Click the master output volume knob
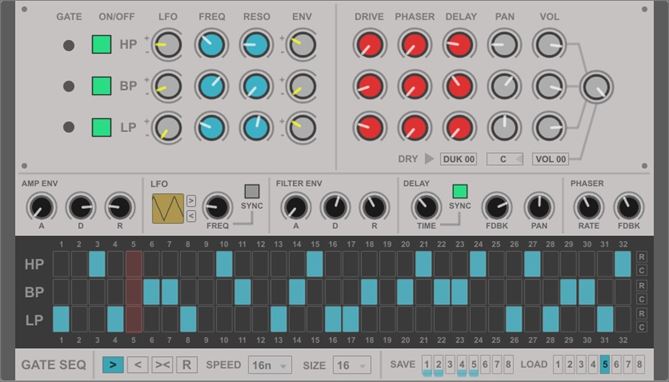The height and width of the screenshot is (382, 669). pos(596,87)
